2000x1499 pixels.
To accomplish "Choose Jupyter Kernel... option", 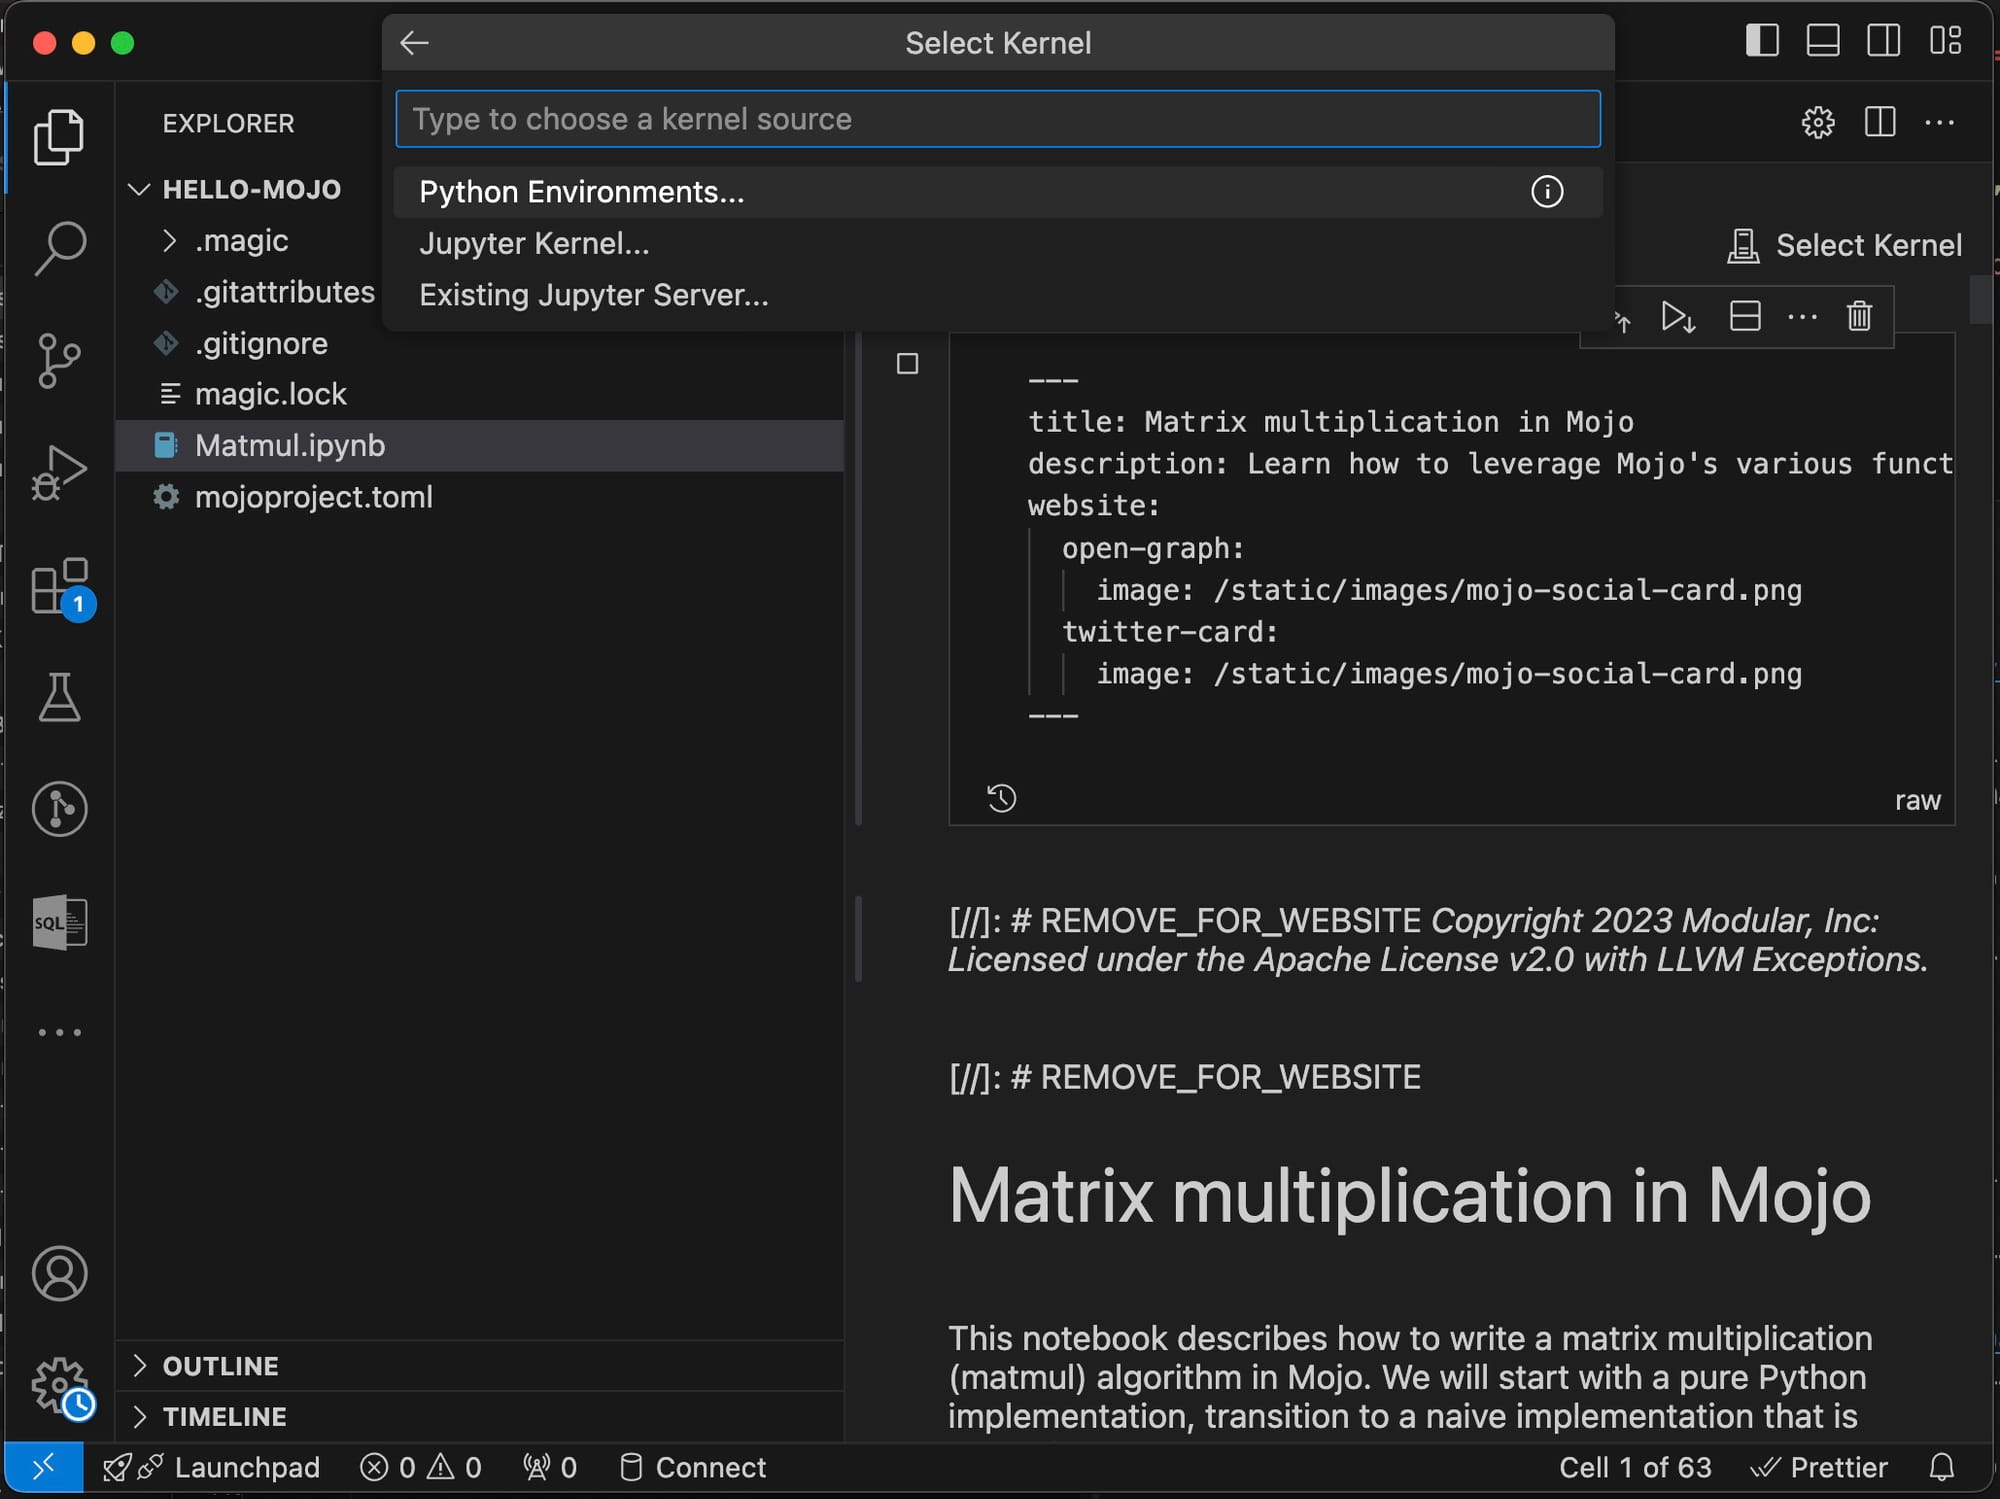I will tap(998, 243).
